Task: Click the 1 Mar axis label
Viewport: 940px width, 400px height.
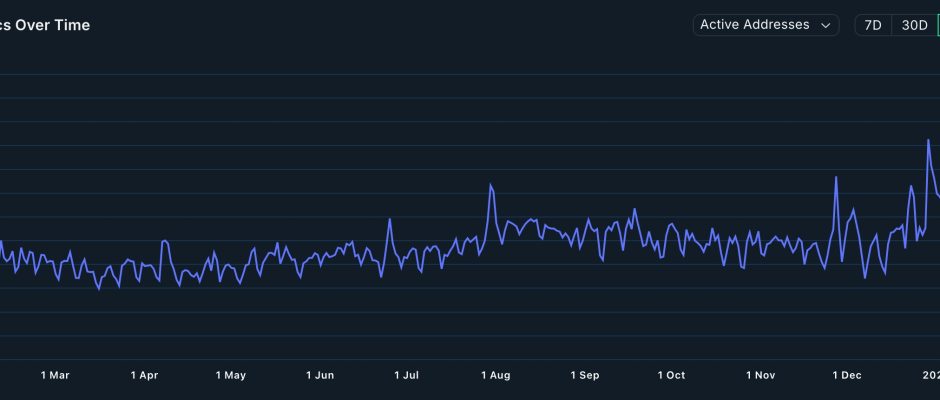Action: point(55,375)
